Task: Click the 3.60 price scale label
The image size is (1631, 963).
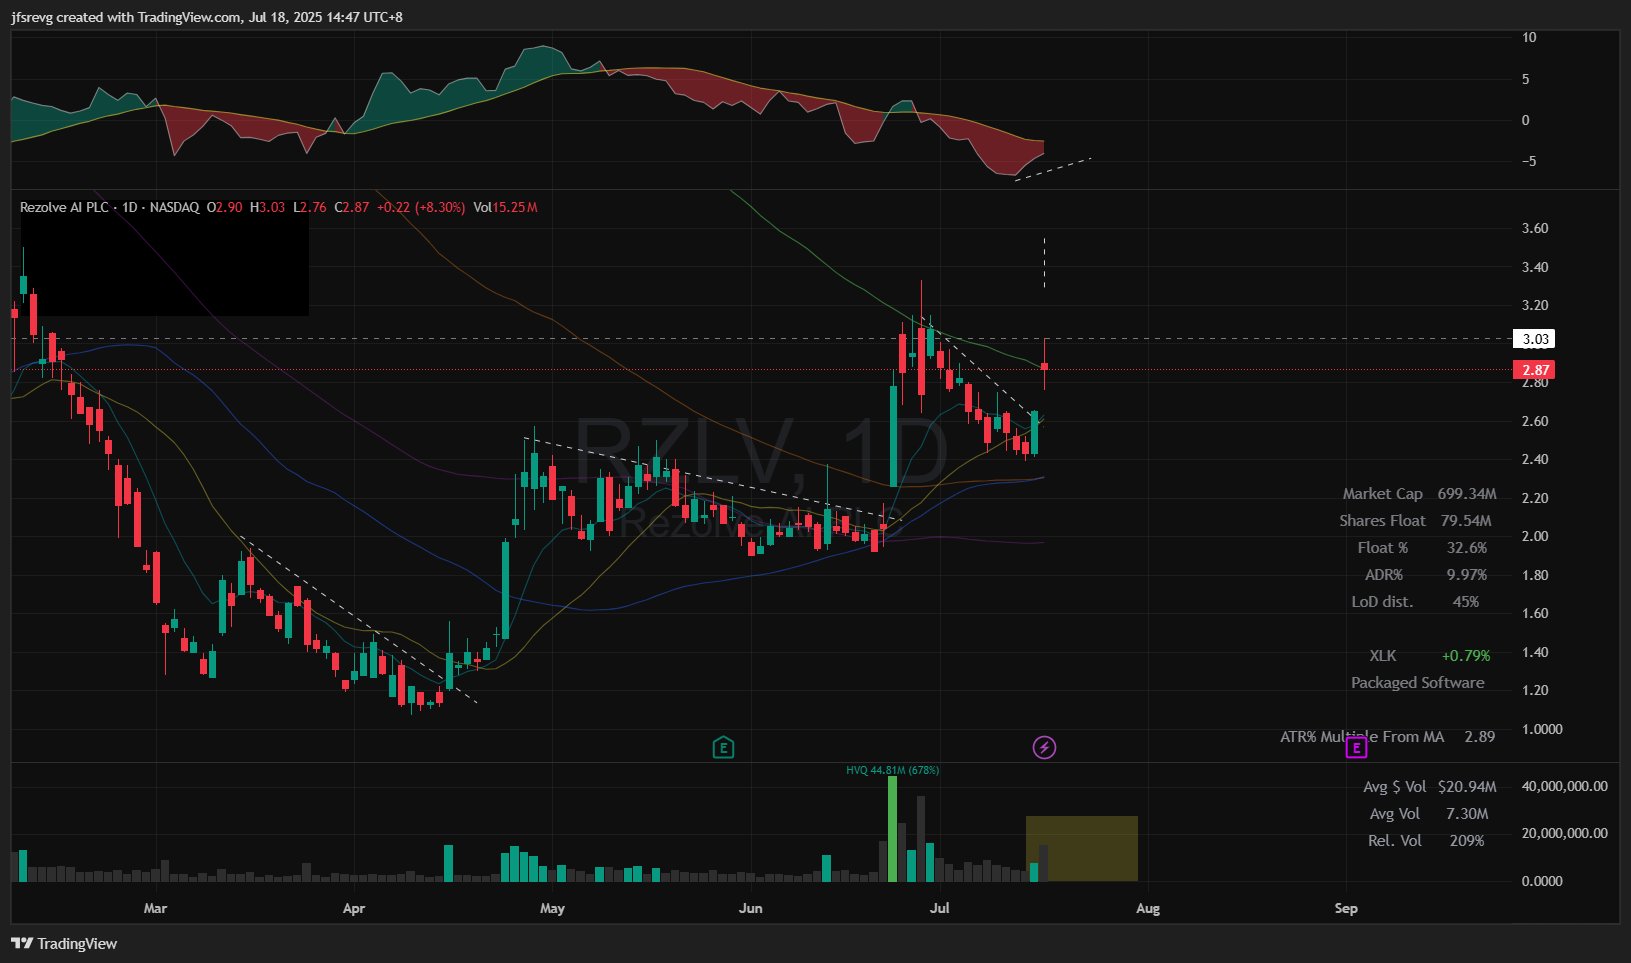Action: pyautogui.click(x=1535, y=228)
